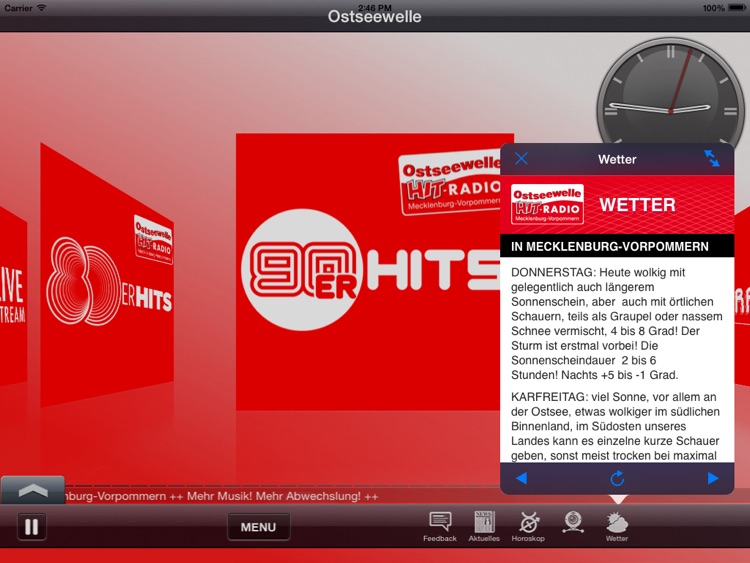Select the Live Stream channel cover
The width and height of the screenshot is (750, 563).
(13, 297)
